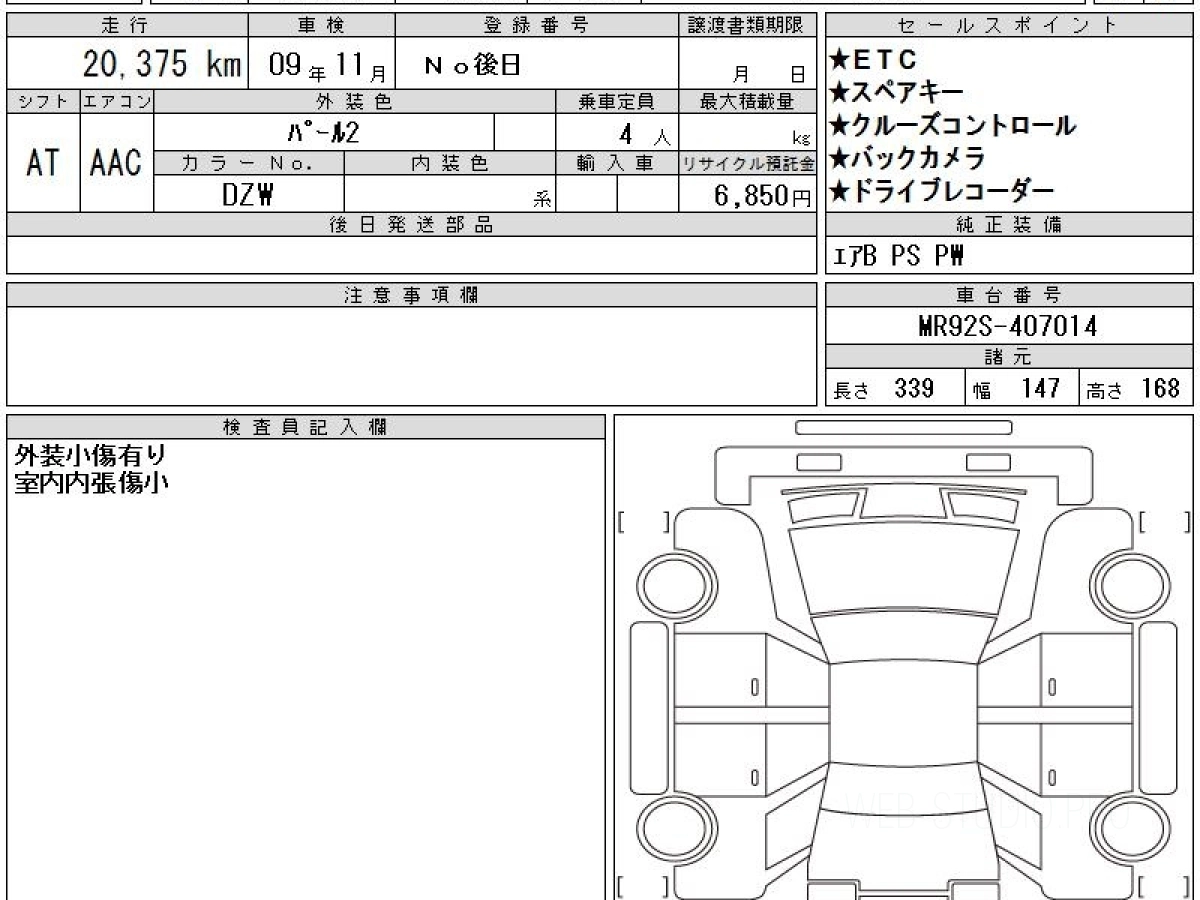Click the DZW color number field
Screen dimensions: 1200x900
pos(248,195)
